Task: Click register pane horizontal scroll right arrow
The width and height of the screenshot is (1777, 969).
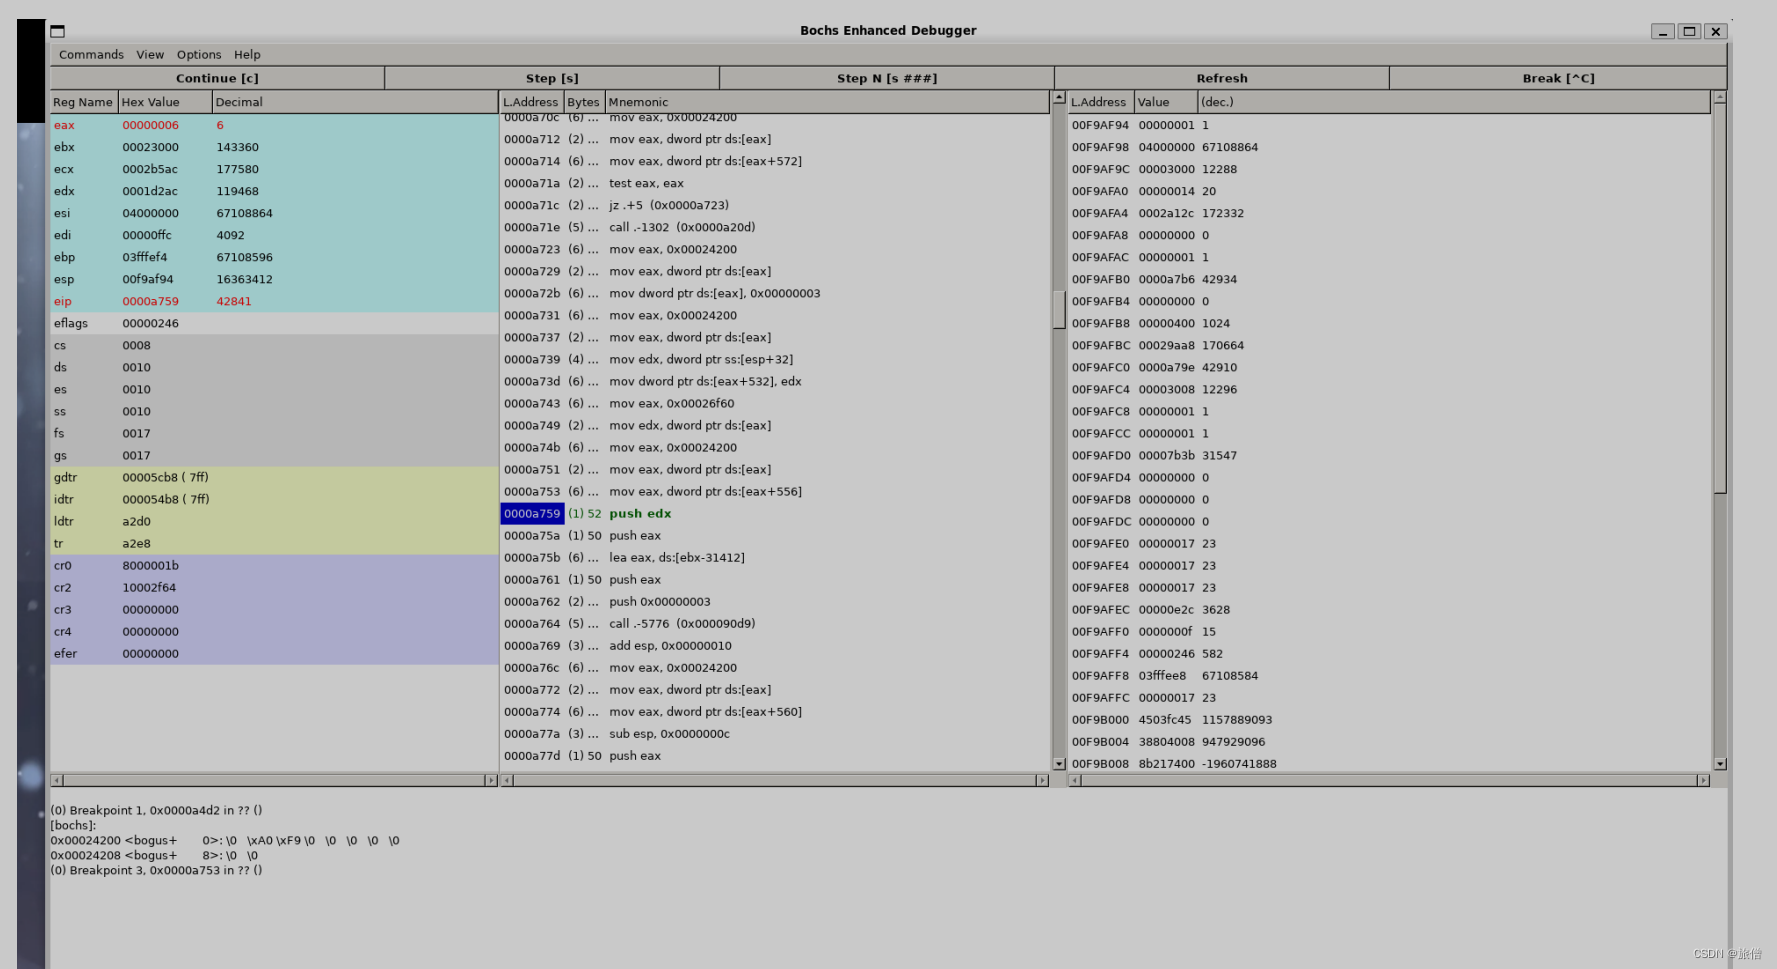Action: (491, 780)
